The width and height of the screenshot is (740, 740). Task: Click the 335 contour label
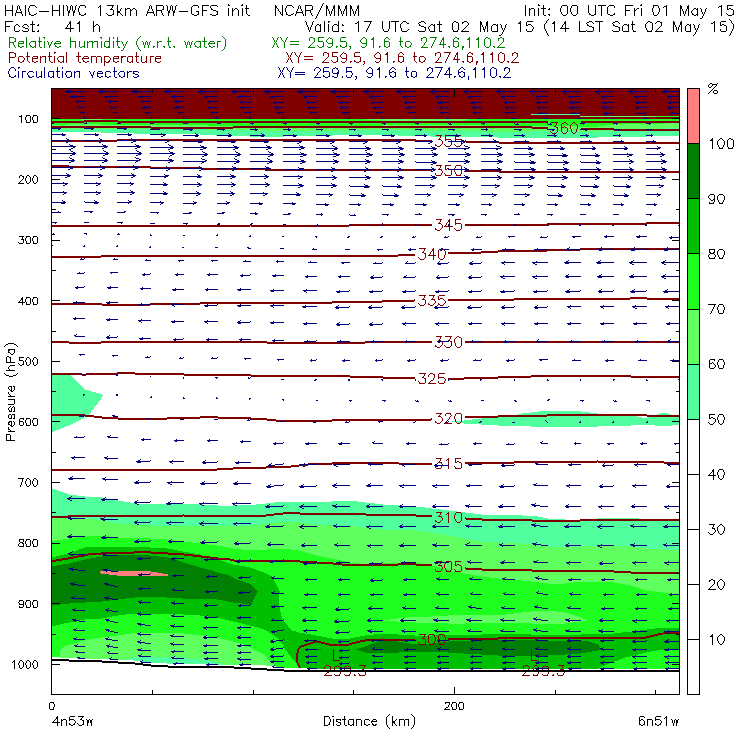click(x=432, y=301)
